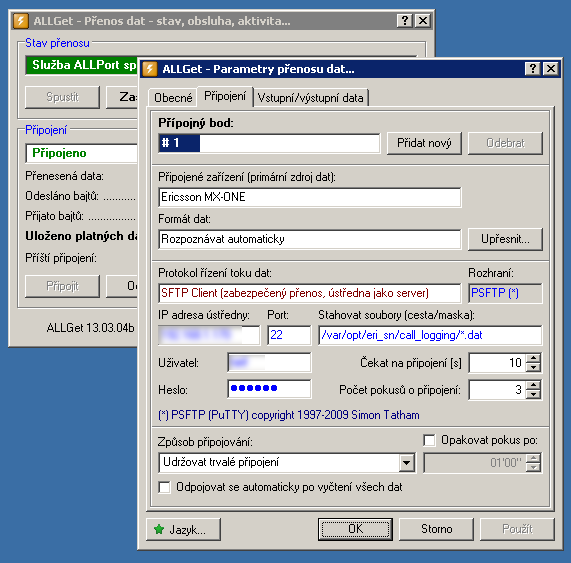The width and height of the screenshot is (571, 563).
Task: Click the Přidat nový button
Action: point(424,143)
